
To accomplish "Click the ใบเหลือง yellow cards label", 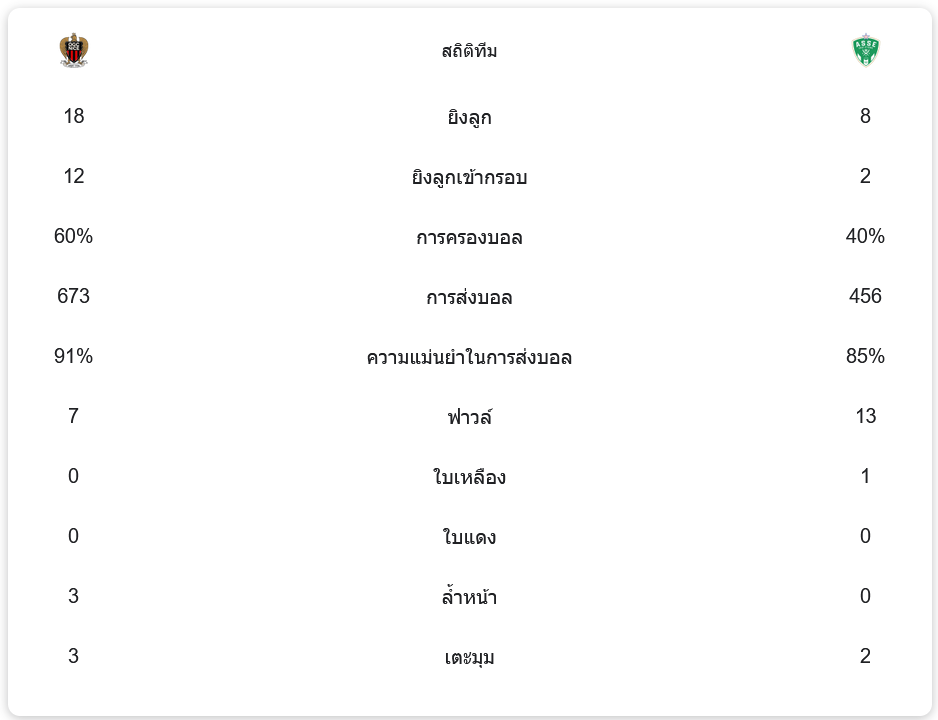I will pos(469,477).
